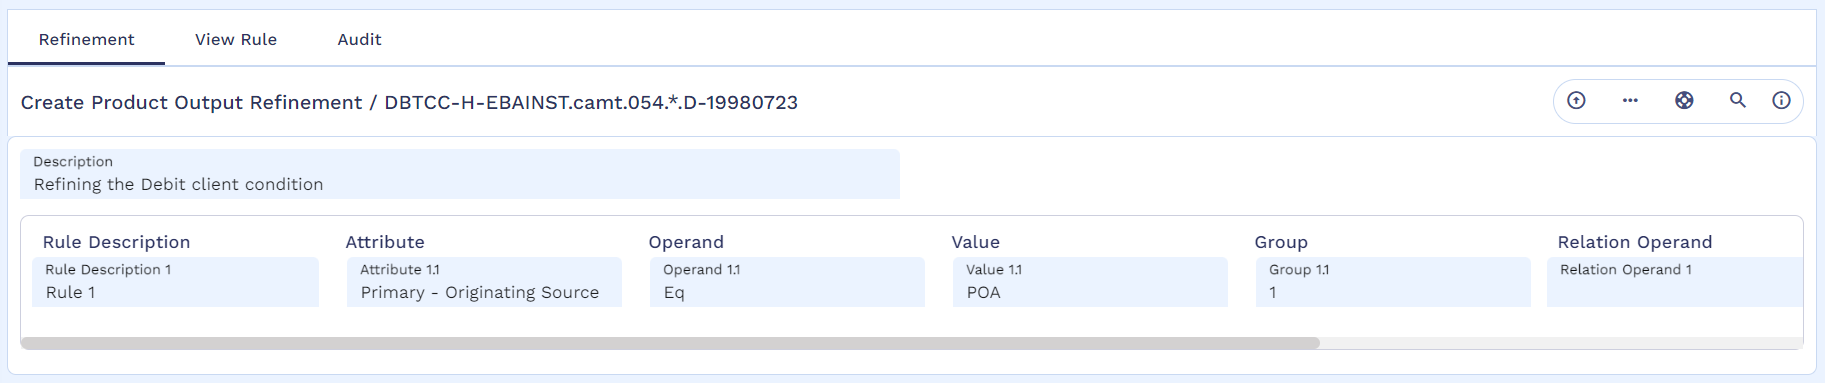Click the lifebuoy help icon
1825x383 pixels.
(x=1684, y=100)
